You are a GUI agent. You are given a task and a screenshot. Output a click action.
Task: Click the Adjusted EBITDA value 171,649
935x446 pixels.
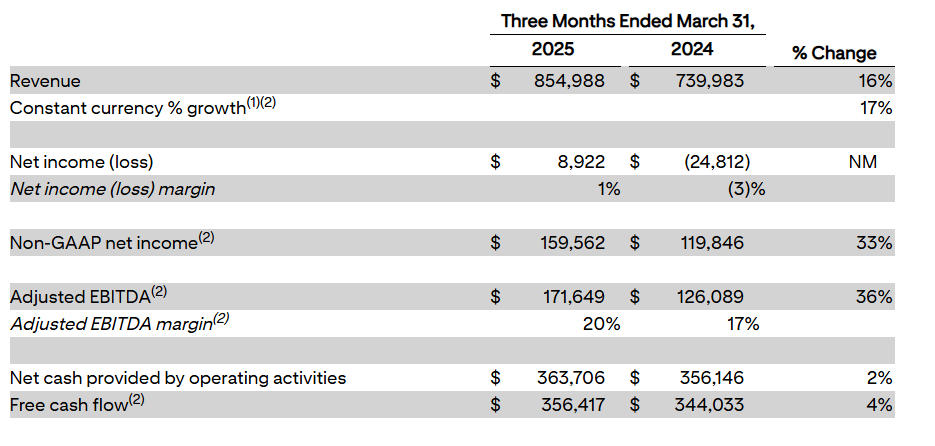pyautogui.click(x=565, y=297)
